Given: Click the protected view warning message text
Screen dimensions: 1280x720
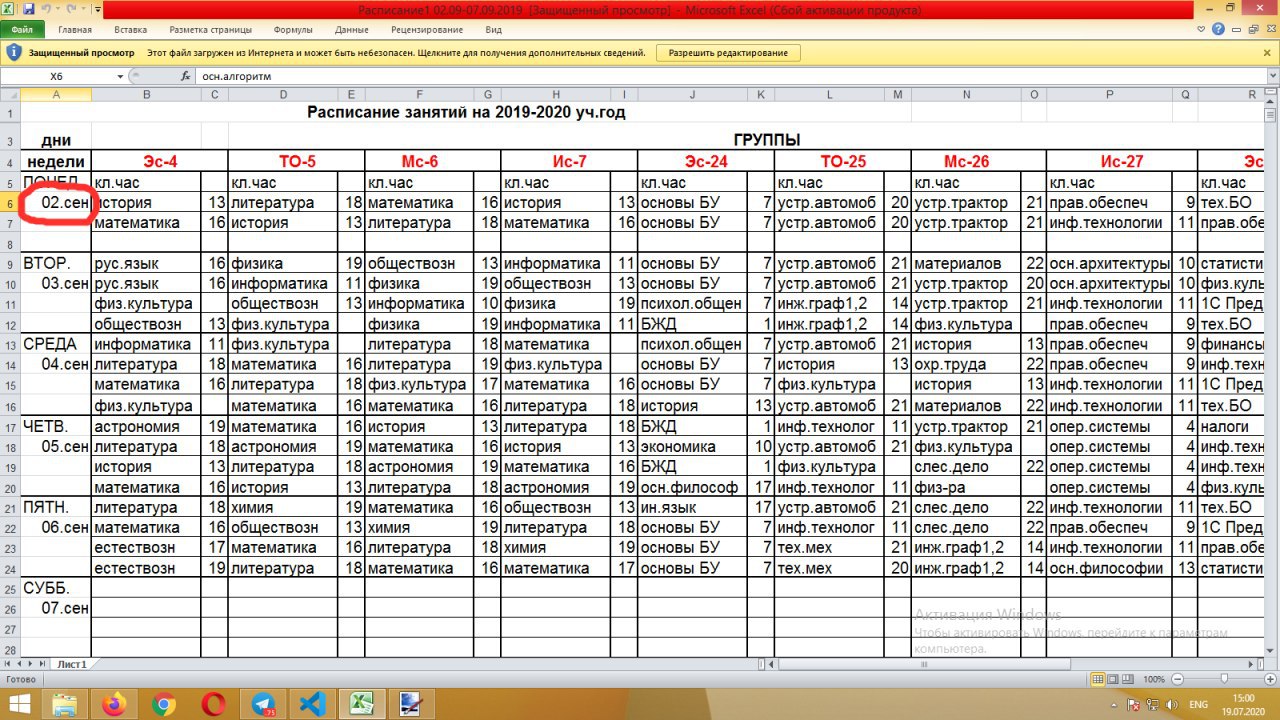Looking at the screenshot, I should point(398,53).
